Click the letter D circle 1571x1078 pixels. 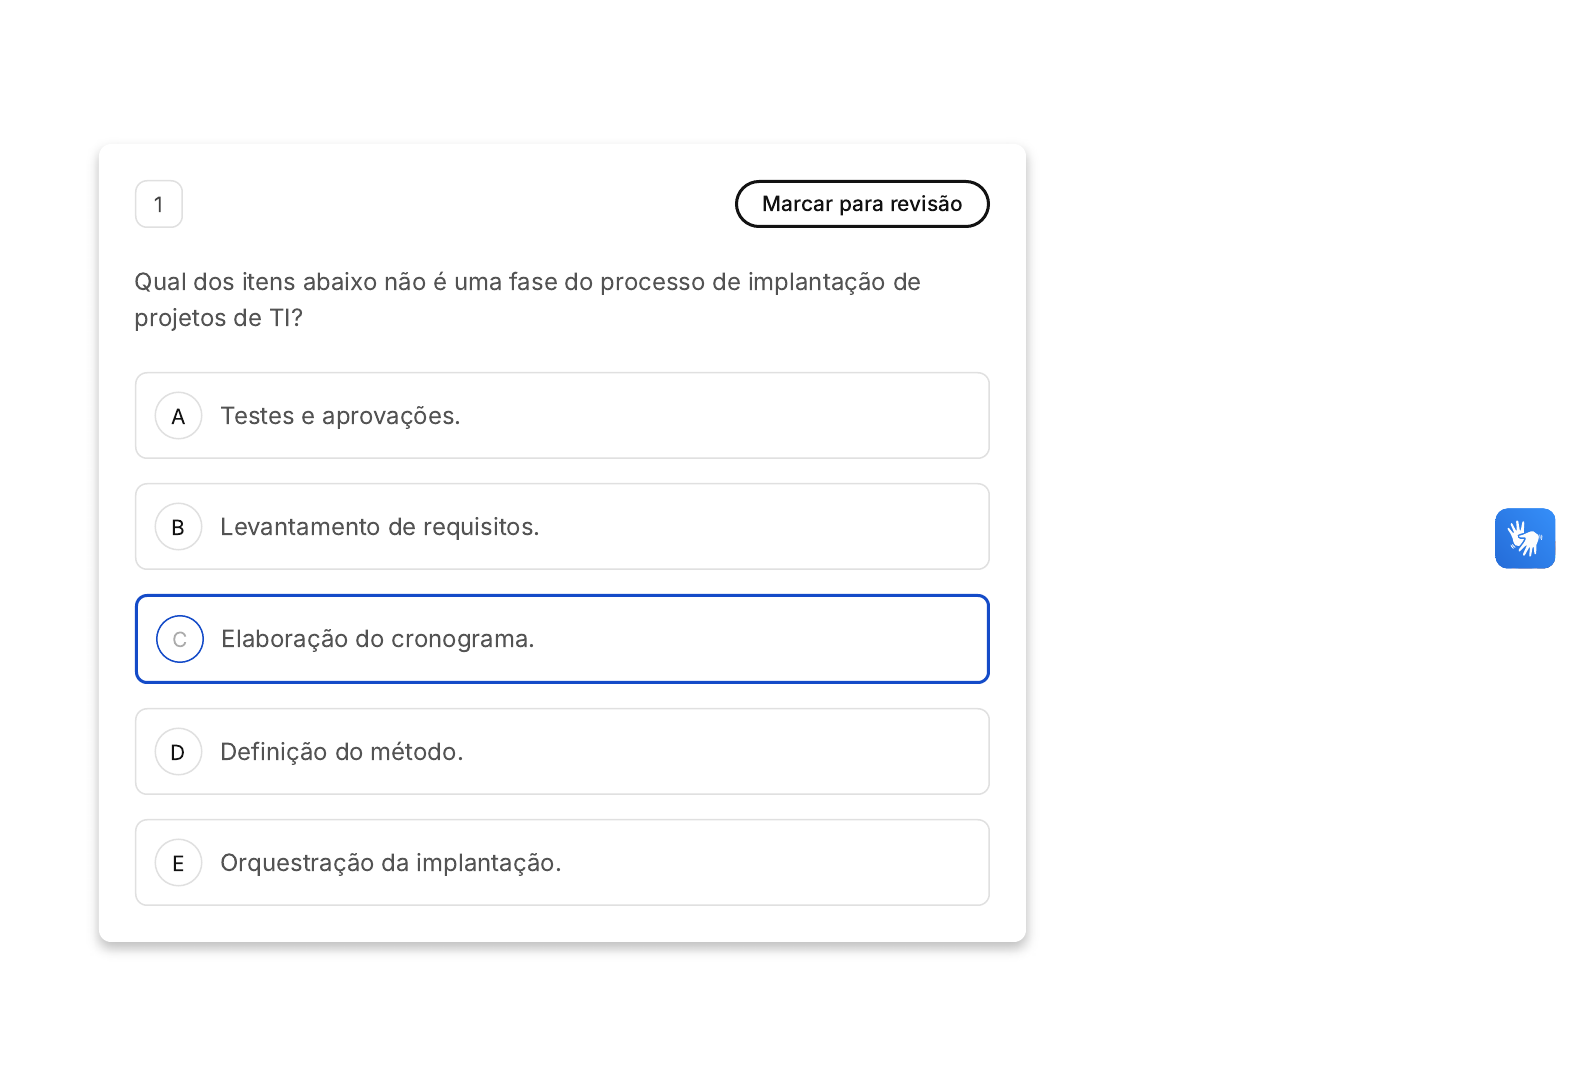178,752
